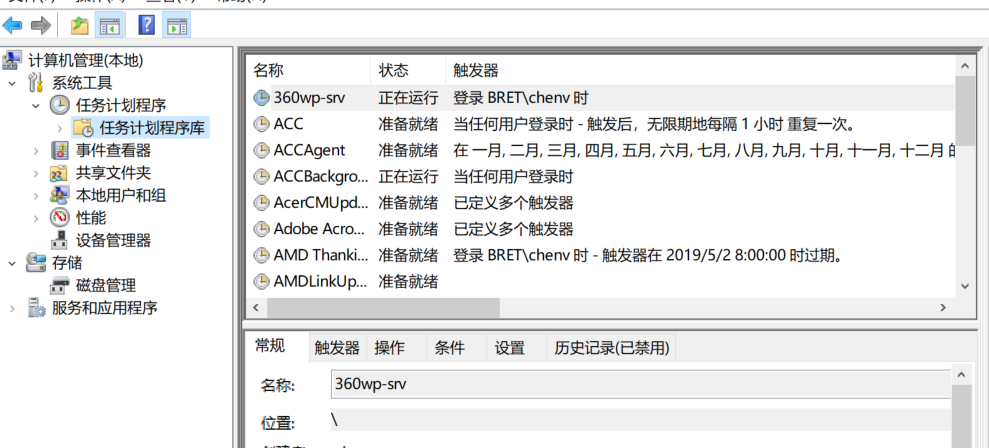Click the Back arrow in toolbar
Viewport: 989px width, 448px height.
click(13, 25)
